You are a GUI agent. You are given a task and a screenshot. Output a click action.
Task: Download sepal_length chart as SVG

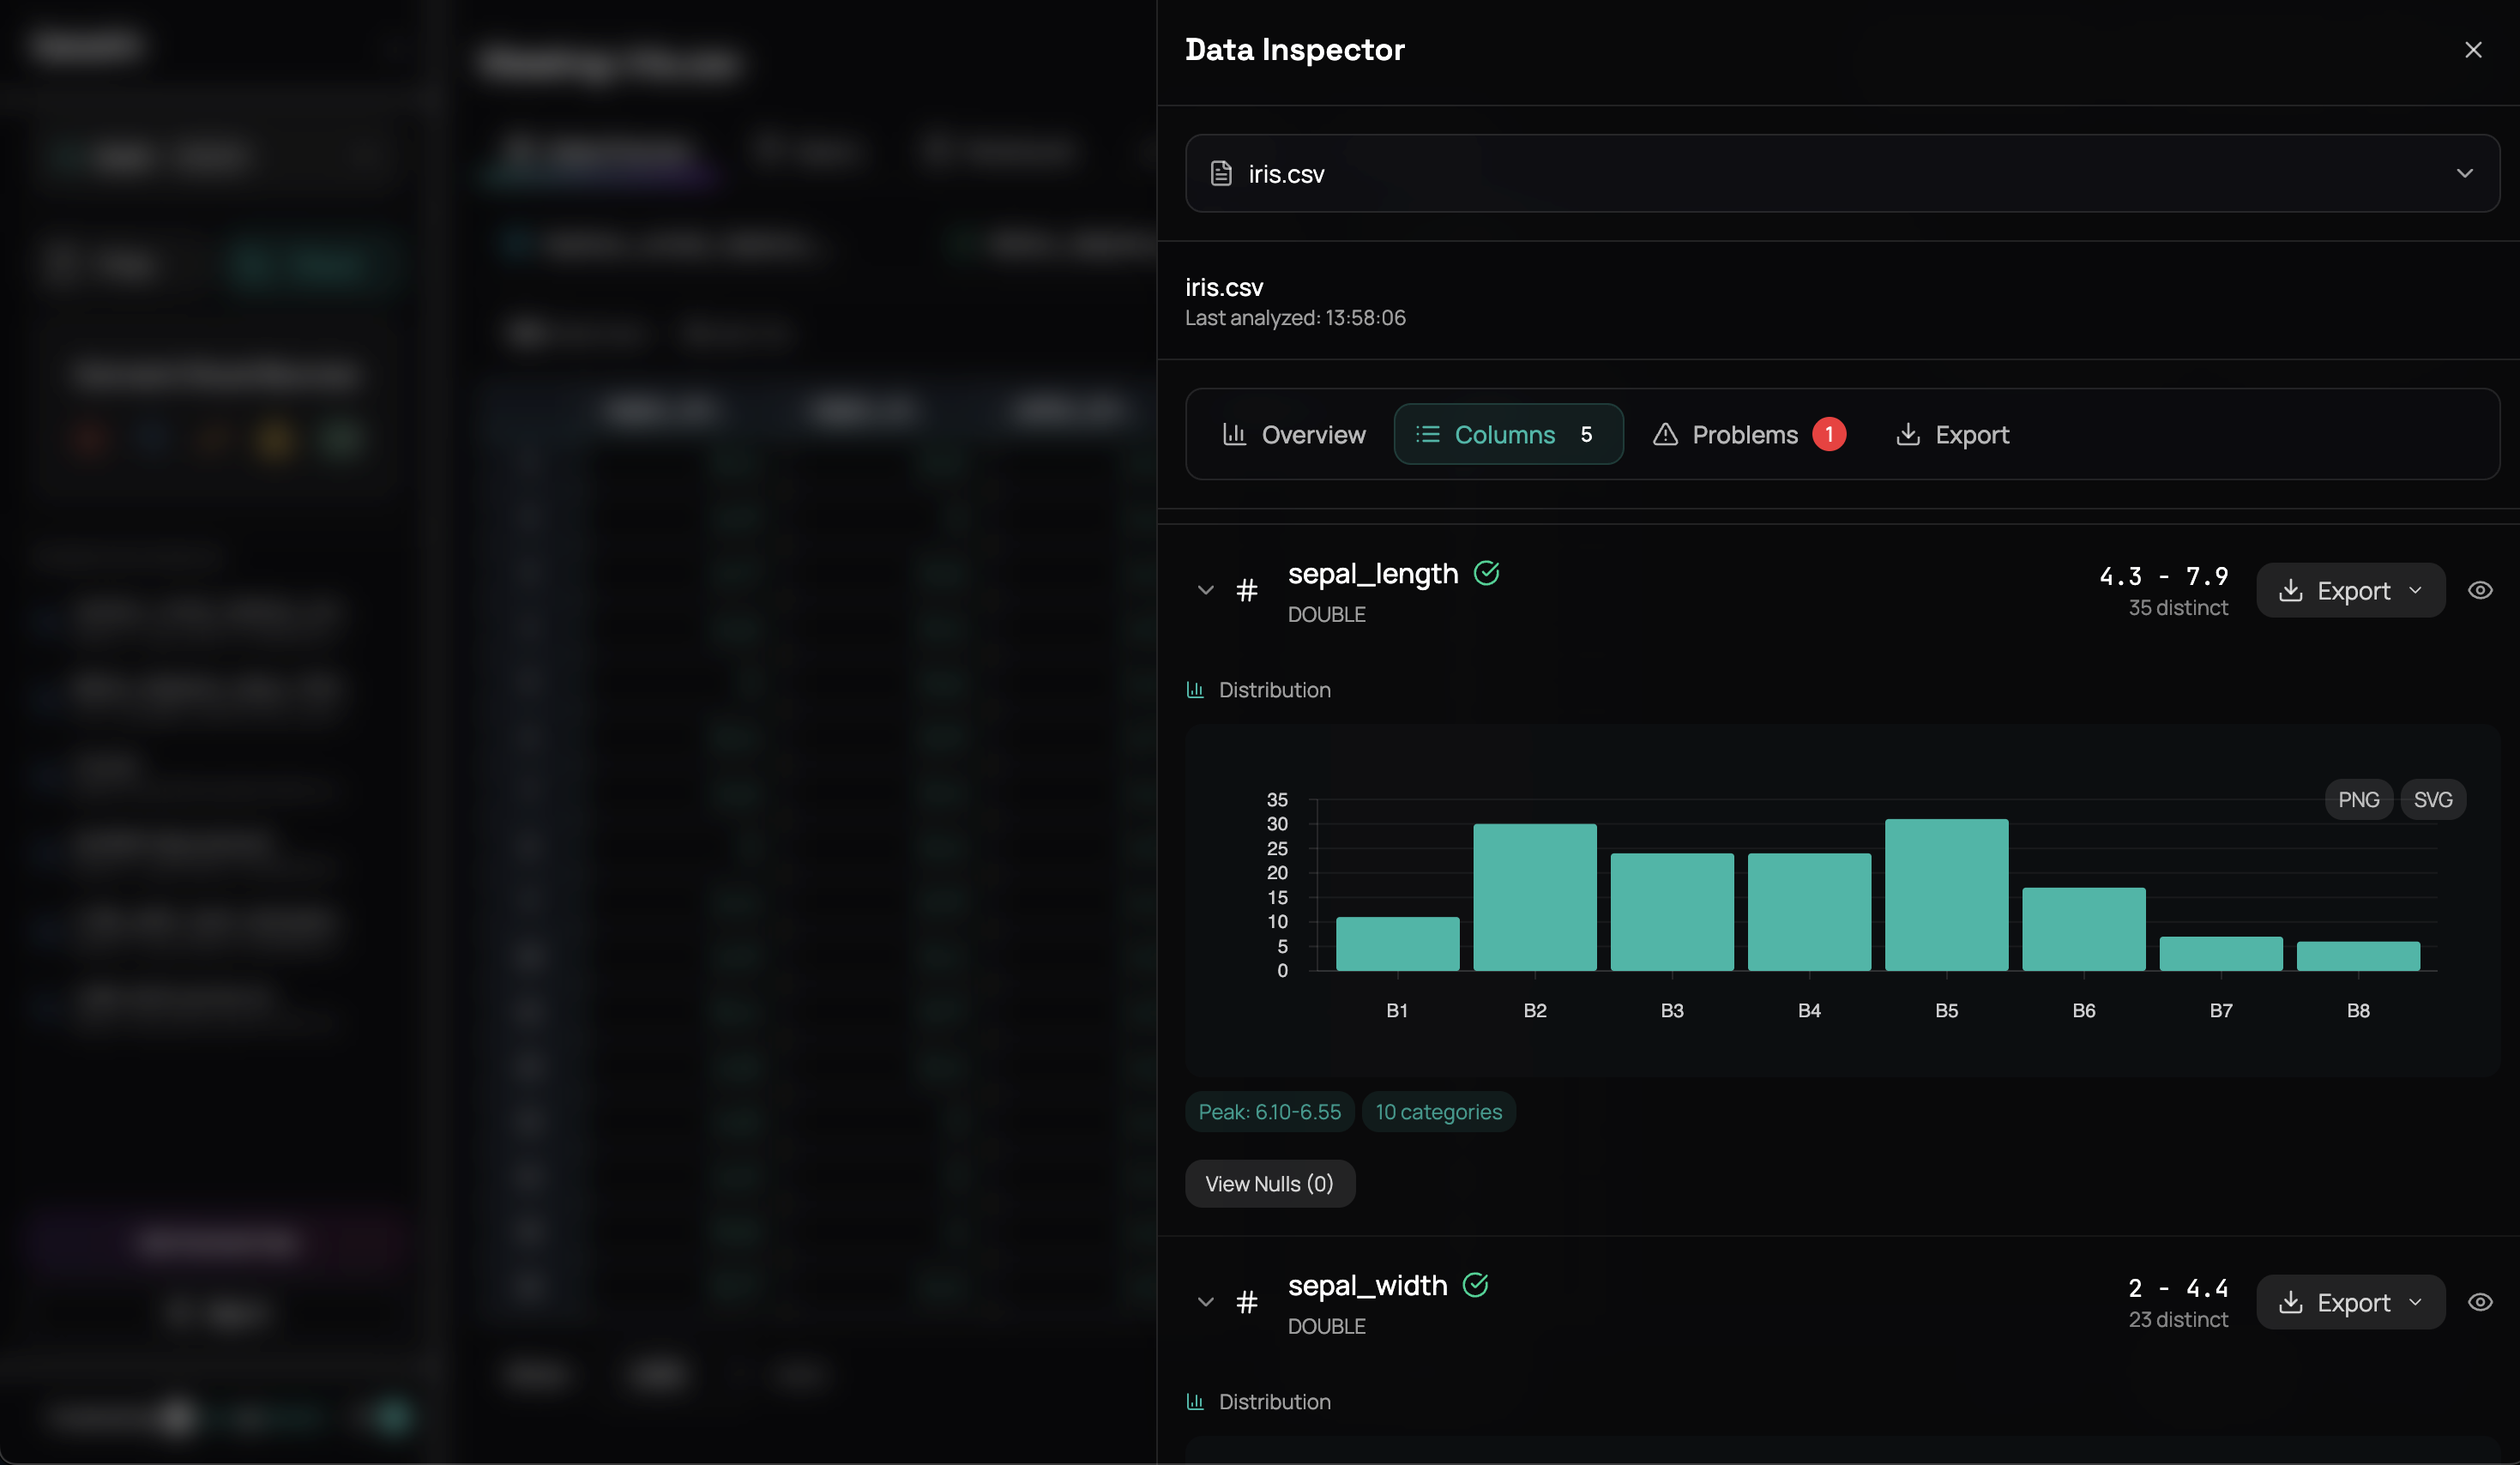point(2432,800)
